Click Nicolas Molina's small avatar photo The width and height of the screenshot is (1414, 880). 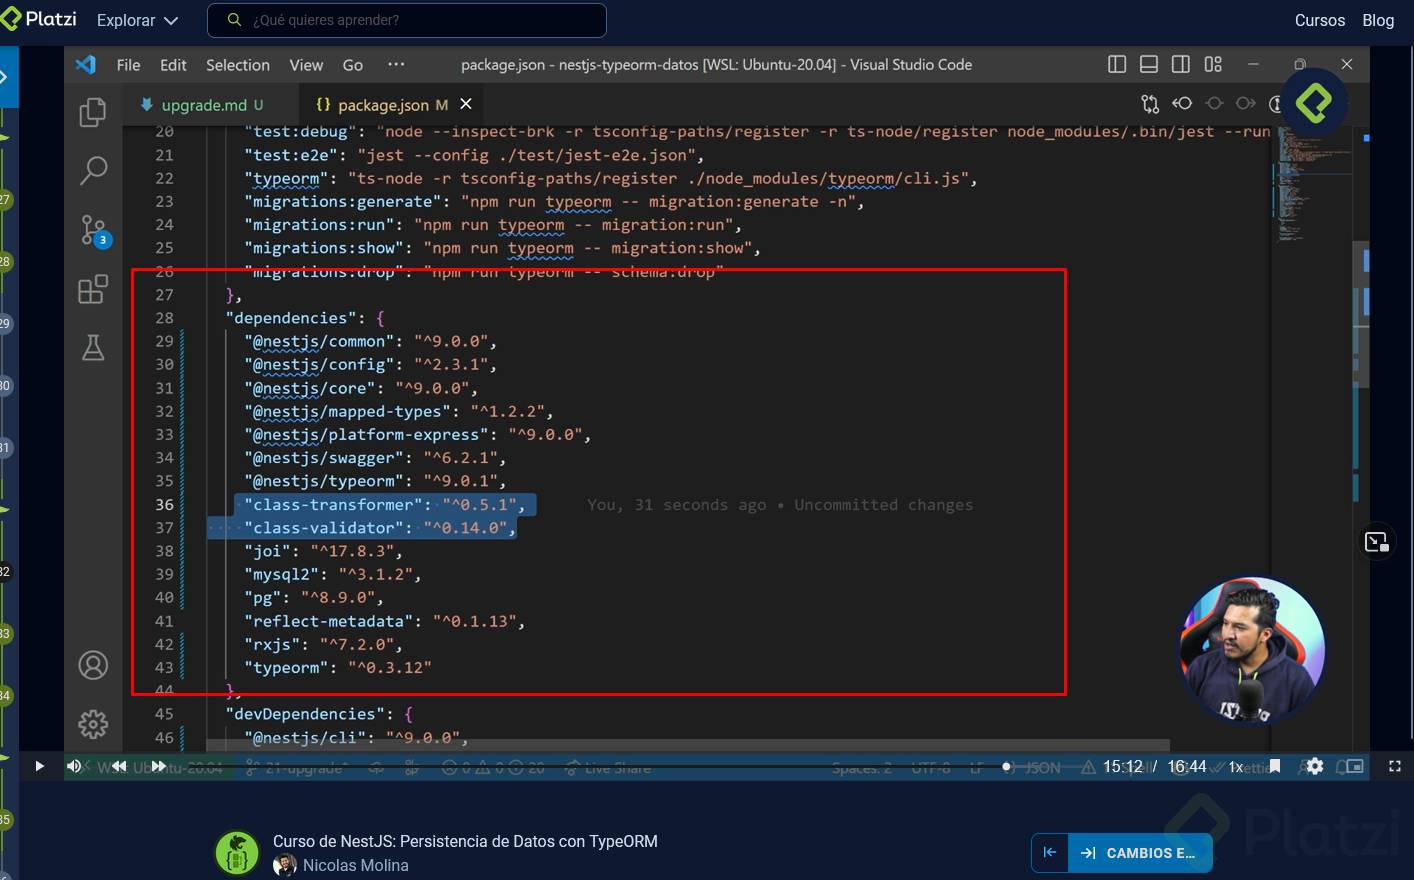(x=285, y=866)
